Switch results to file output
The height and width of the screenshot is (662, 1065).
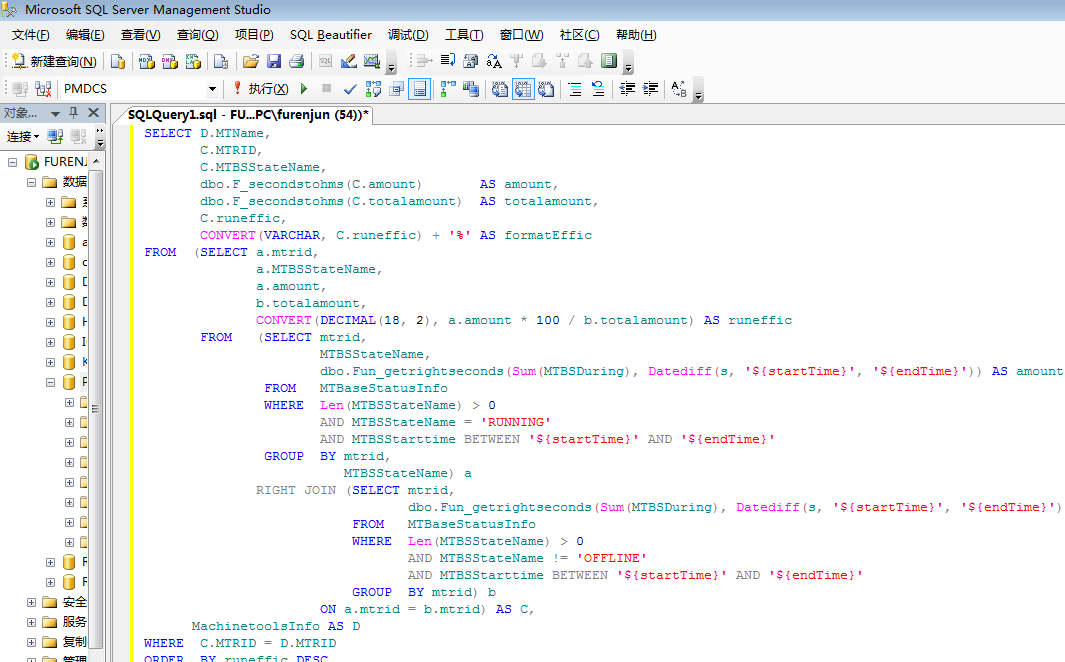[x=546, y=89]
